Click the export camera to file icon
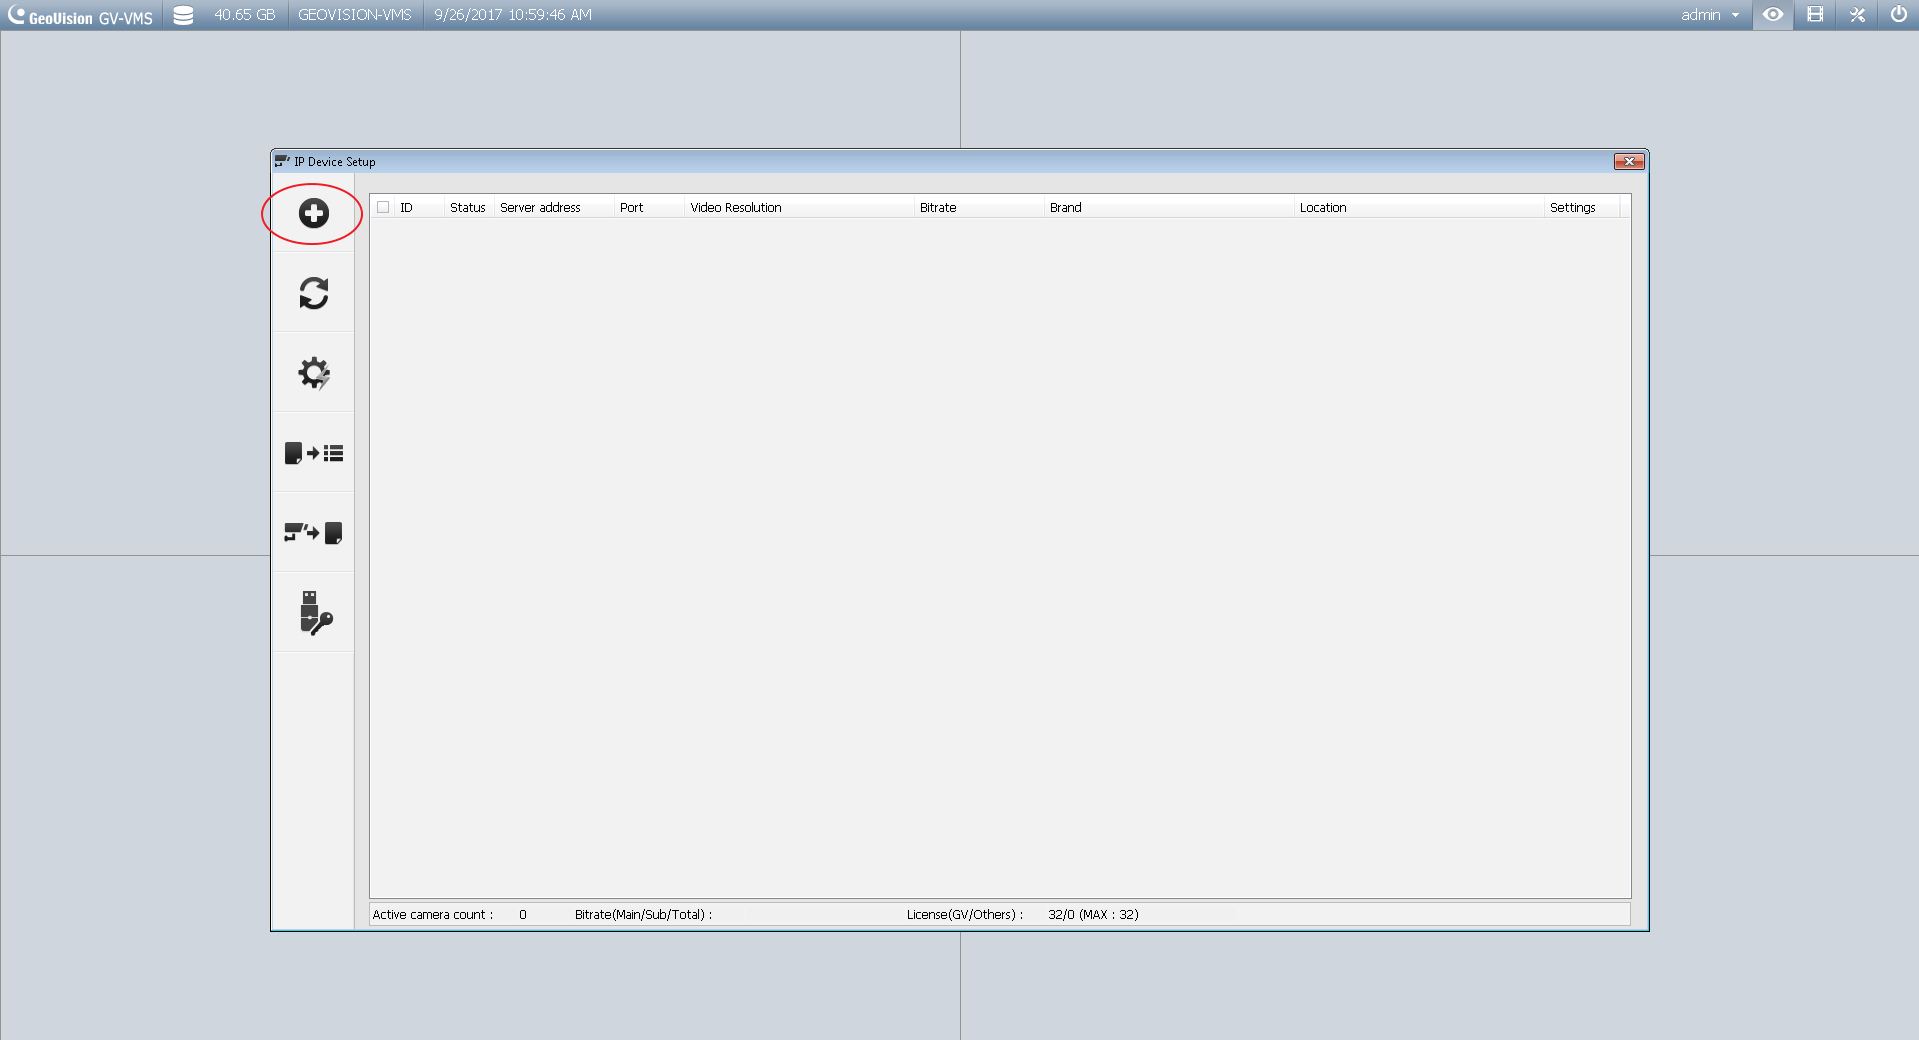 [313, 533]
